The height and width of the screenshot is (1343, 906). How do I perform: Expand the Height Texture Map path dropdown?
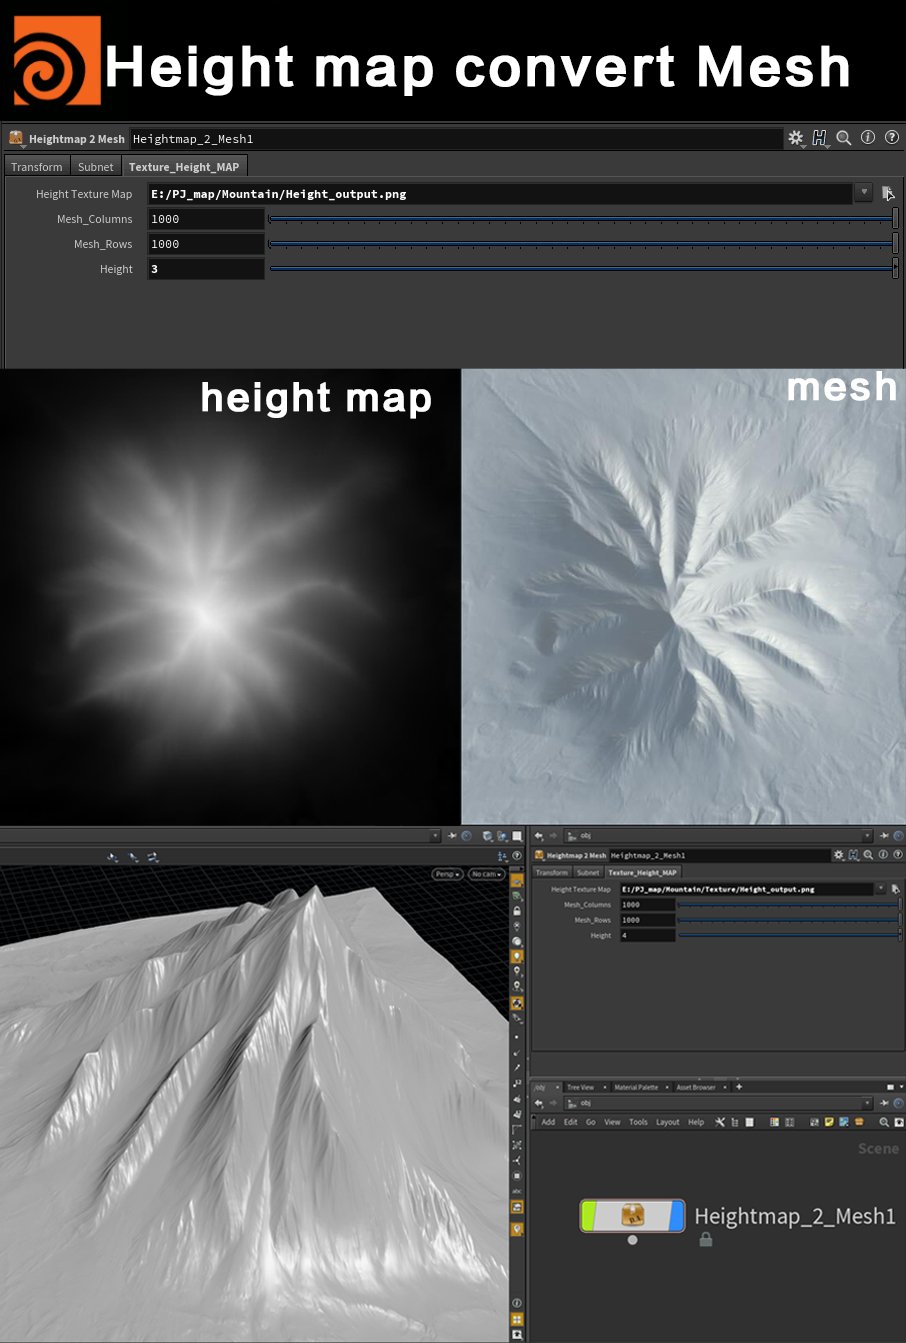[x=864, y=193]
